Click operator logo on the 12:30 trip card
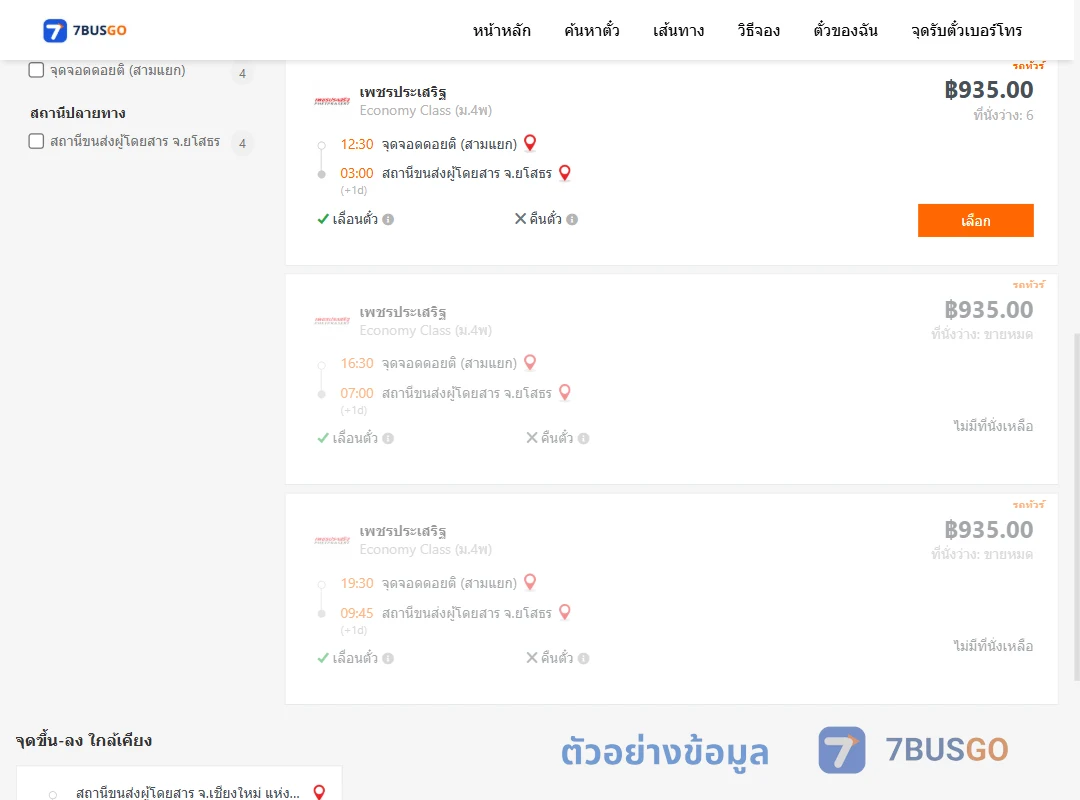Viewport: 1080px width, 800px height. 332,101
